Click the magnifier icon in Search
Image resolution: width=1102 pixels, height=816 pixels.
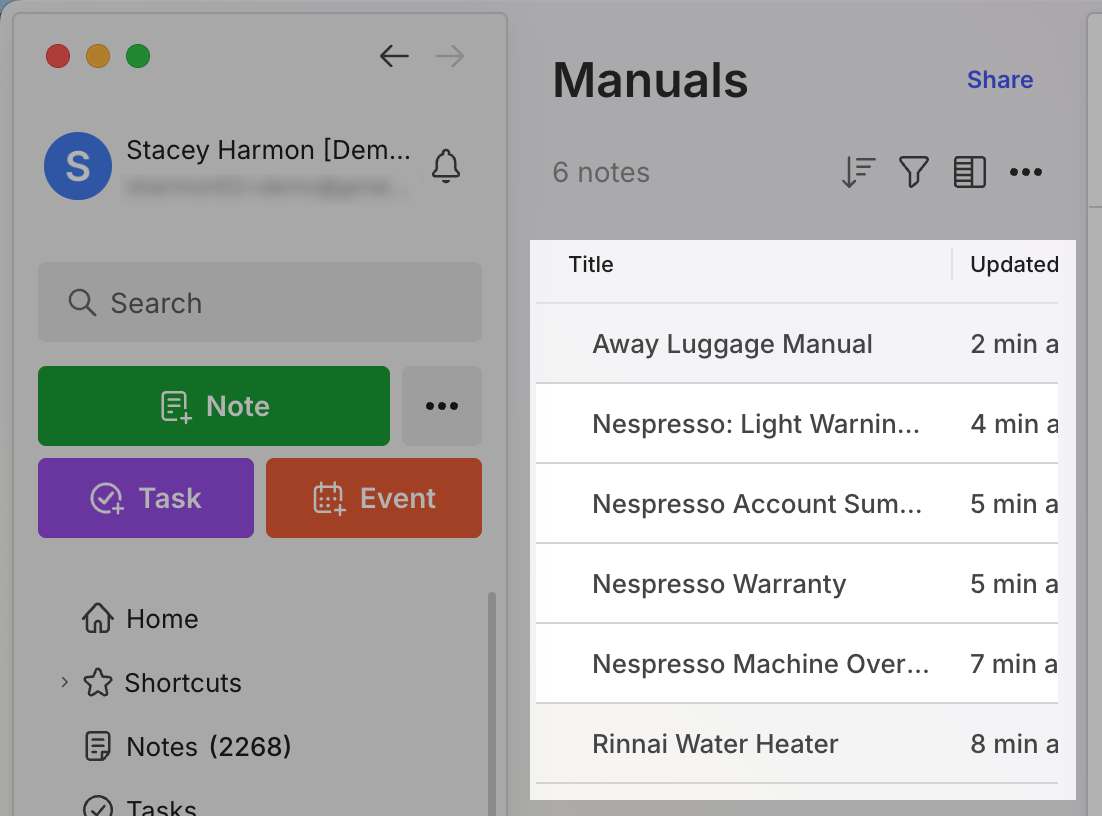tap(82, 303)
